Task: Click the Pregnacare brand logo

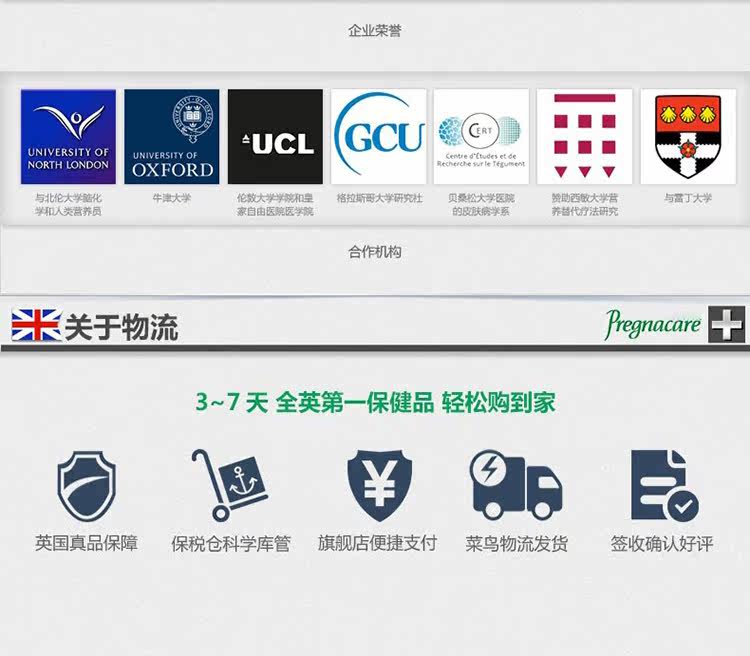Action: [653, 324]
